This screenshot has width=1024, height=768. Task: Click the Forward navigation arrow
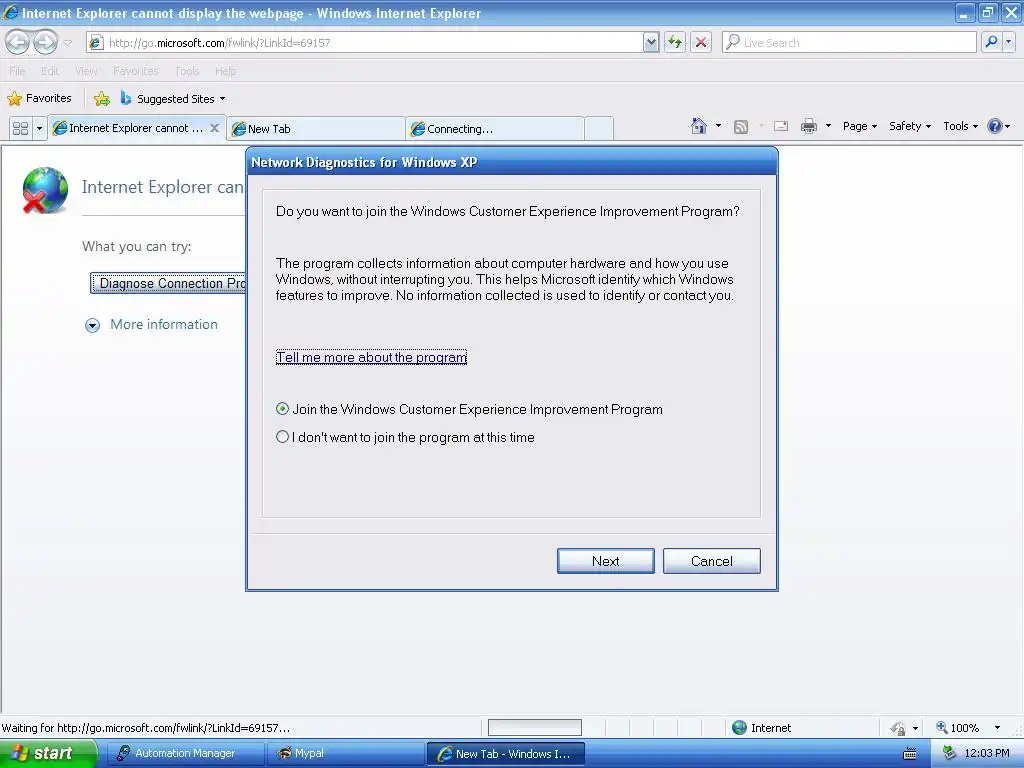45,42
